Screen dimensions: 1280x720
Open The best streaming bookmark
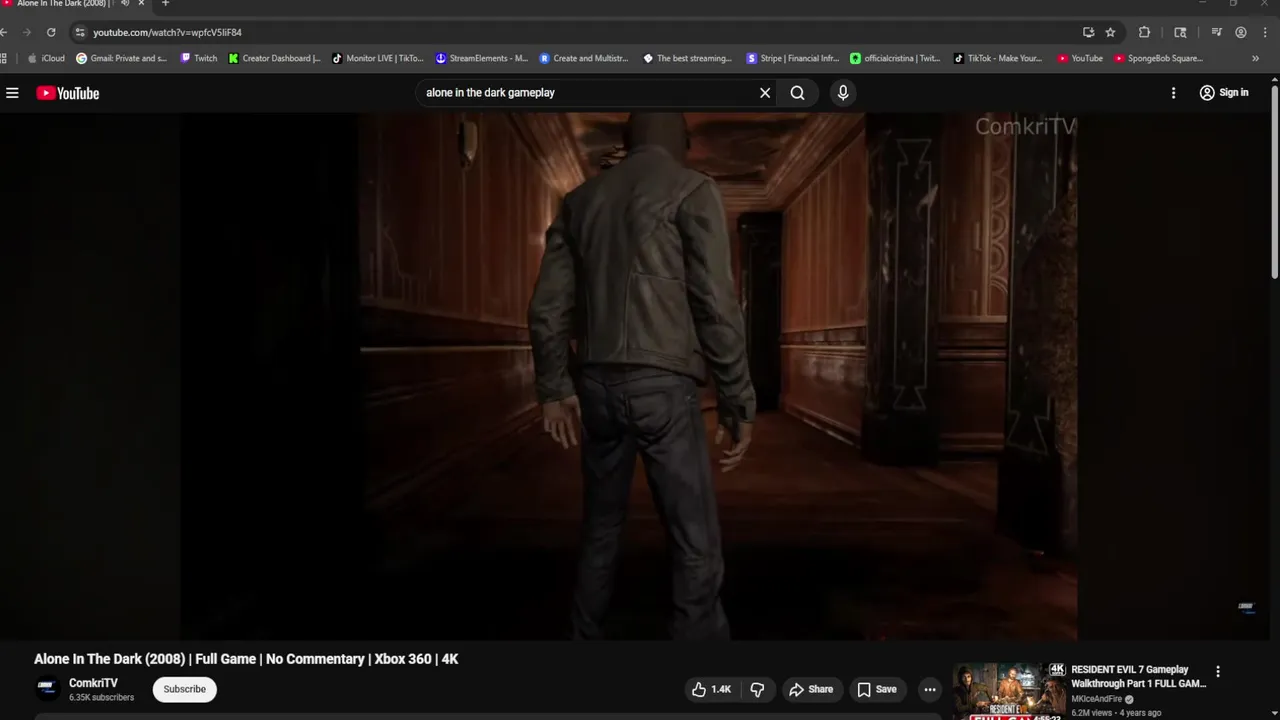pyautogui.click(x=687, y=58)
